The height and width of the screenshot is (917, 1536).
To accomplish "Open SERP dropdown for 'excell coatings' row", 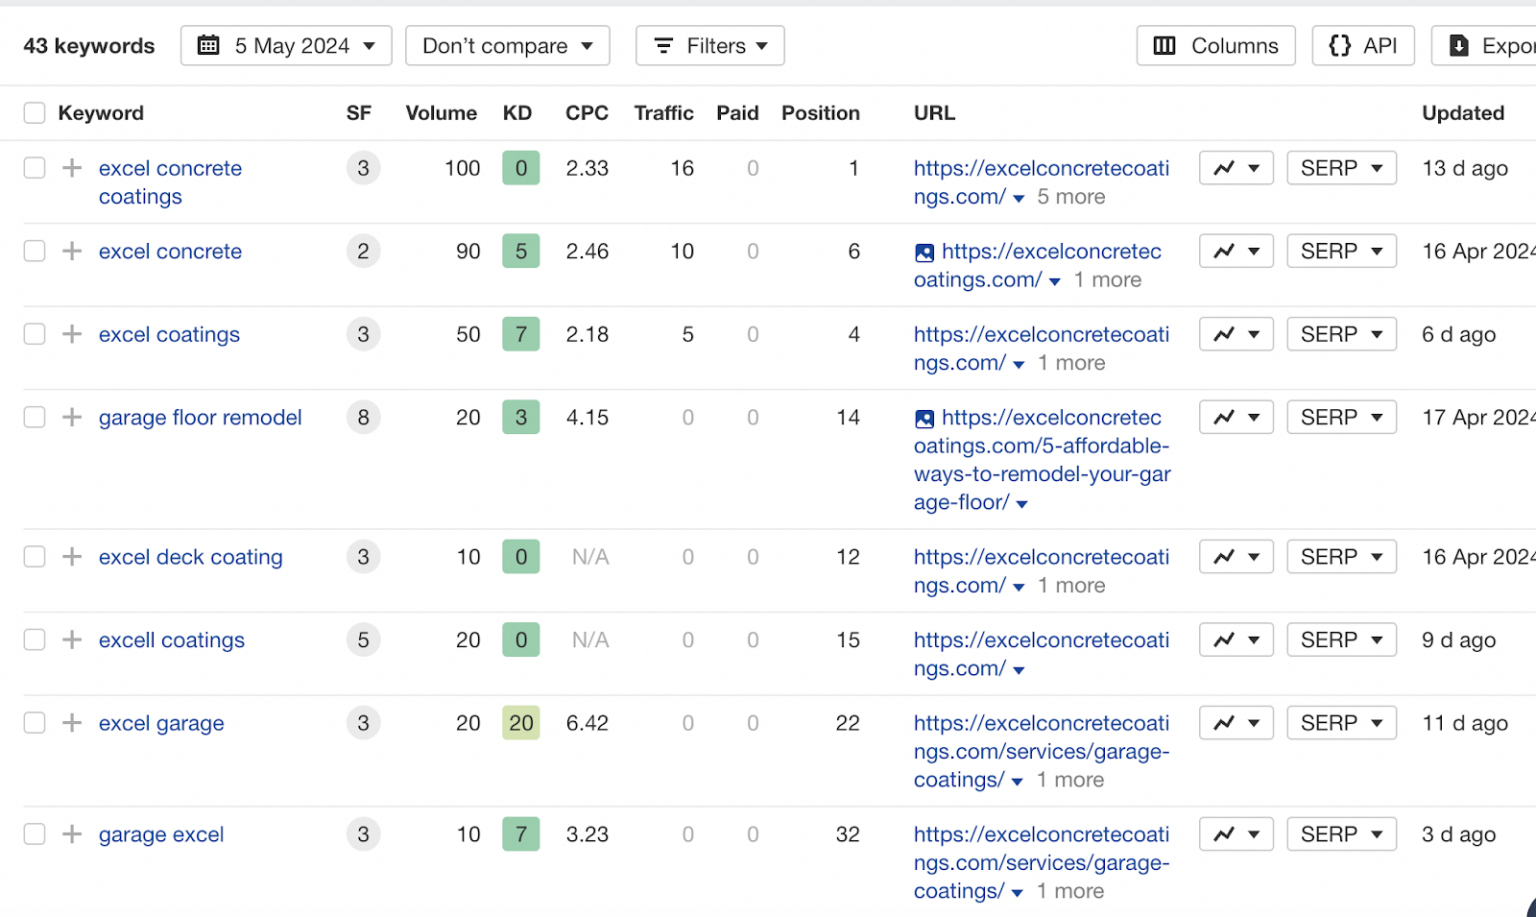I will click(x=1341, y=640).
